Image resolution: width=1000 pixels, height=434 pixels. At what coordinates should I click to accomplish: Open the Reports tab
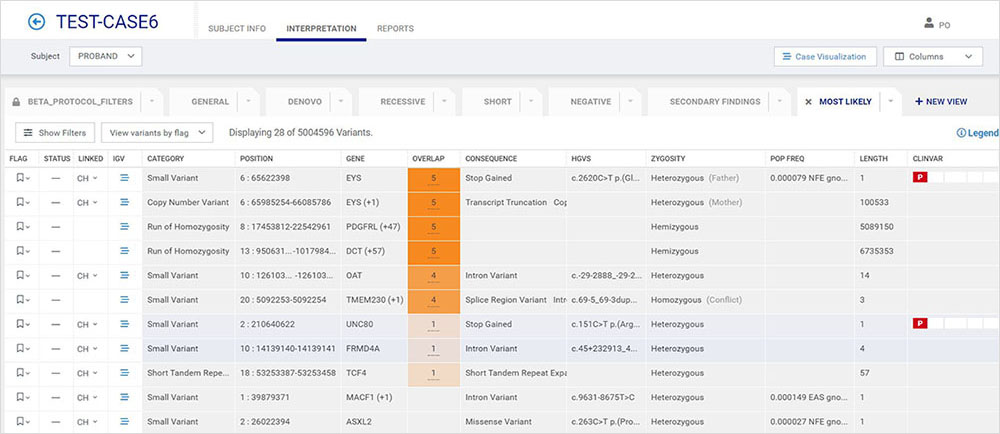[395, 28]
